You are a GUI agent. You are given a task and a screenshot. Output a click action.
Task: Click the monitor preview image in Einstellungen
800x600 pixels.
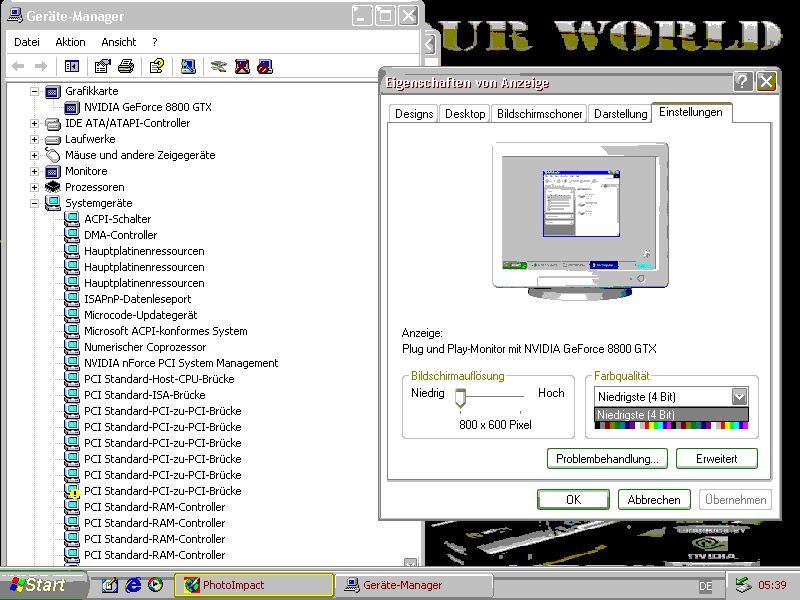(x=580, y=221)
